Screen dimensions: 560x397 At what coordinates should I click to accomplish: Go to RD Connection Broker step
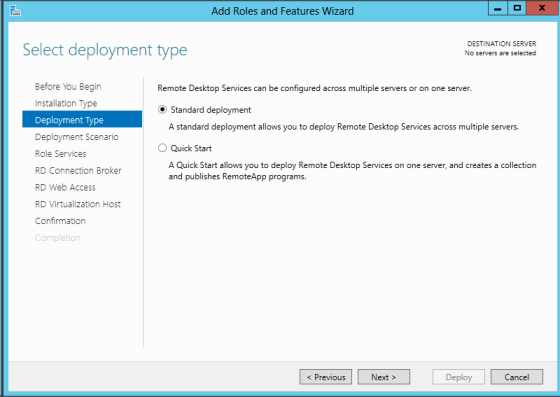pyautogui.click(x=78, y=170)
